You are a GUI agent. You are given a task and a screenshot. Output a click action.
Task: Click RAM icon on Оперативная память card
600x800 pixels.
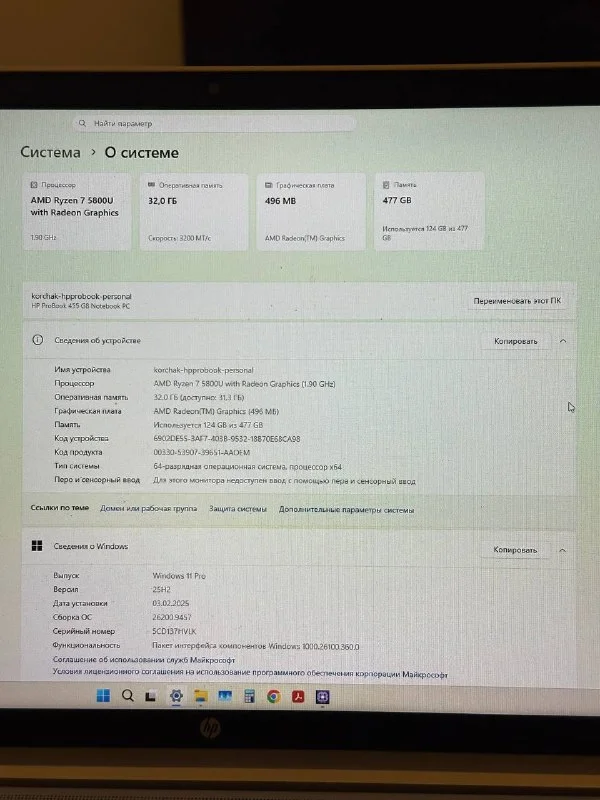coord(151,185)
